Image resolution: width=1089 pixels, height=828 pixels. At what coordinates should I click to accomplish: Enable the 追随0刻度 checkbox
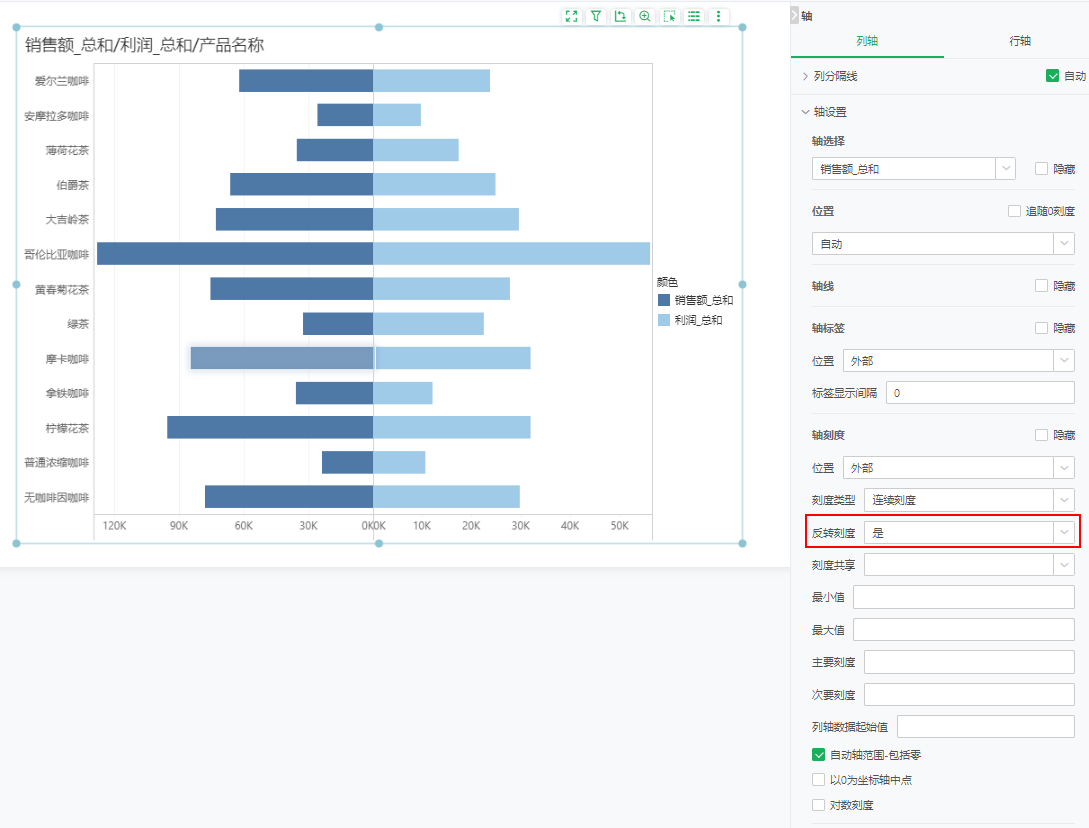[1015, 211]
